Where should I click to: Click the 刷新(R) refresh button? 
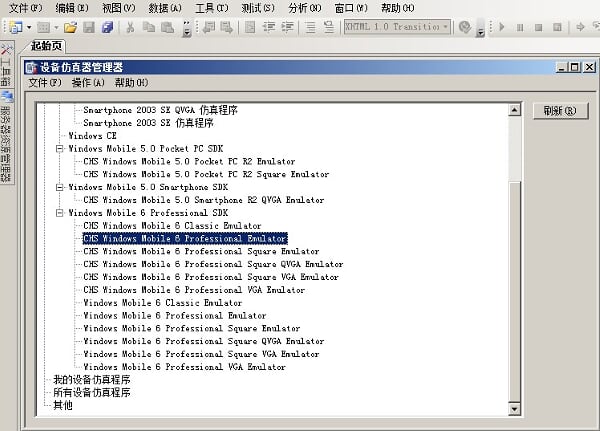pos(561,111)
